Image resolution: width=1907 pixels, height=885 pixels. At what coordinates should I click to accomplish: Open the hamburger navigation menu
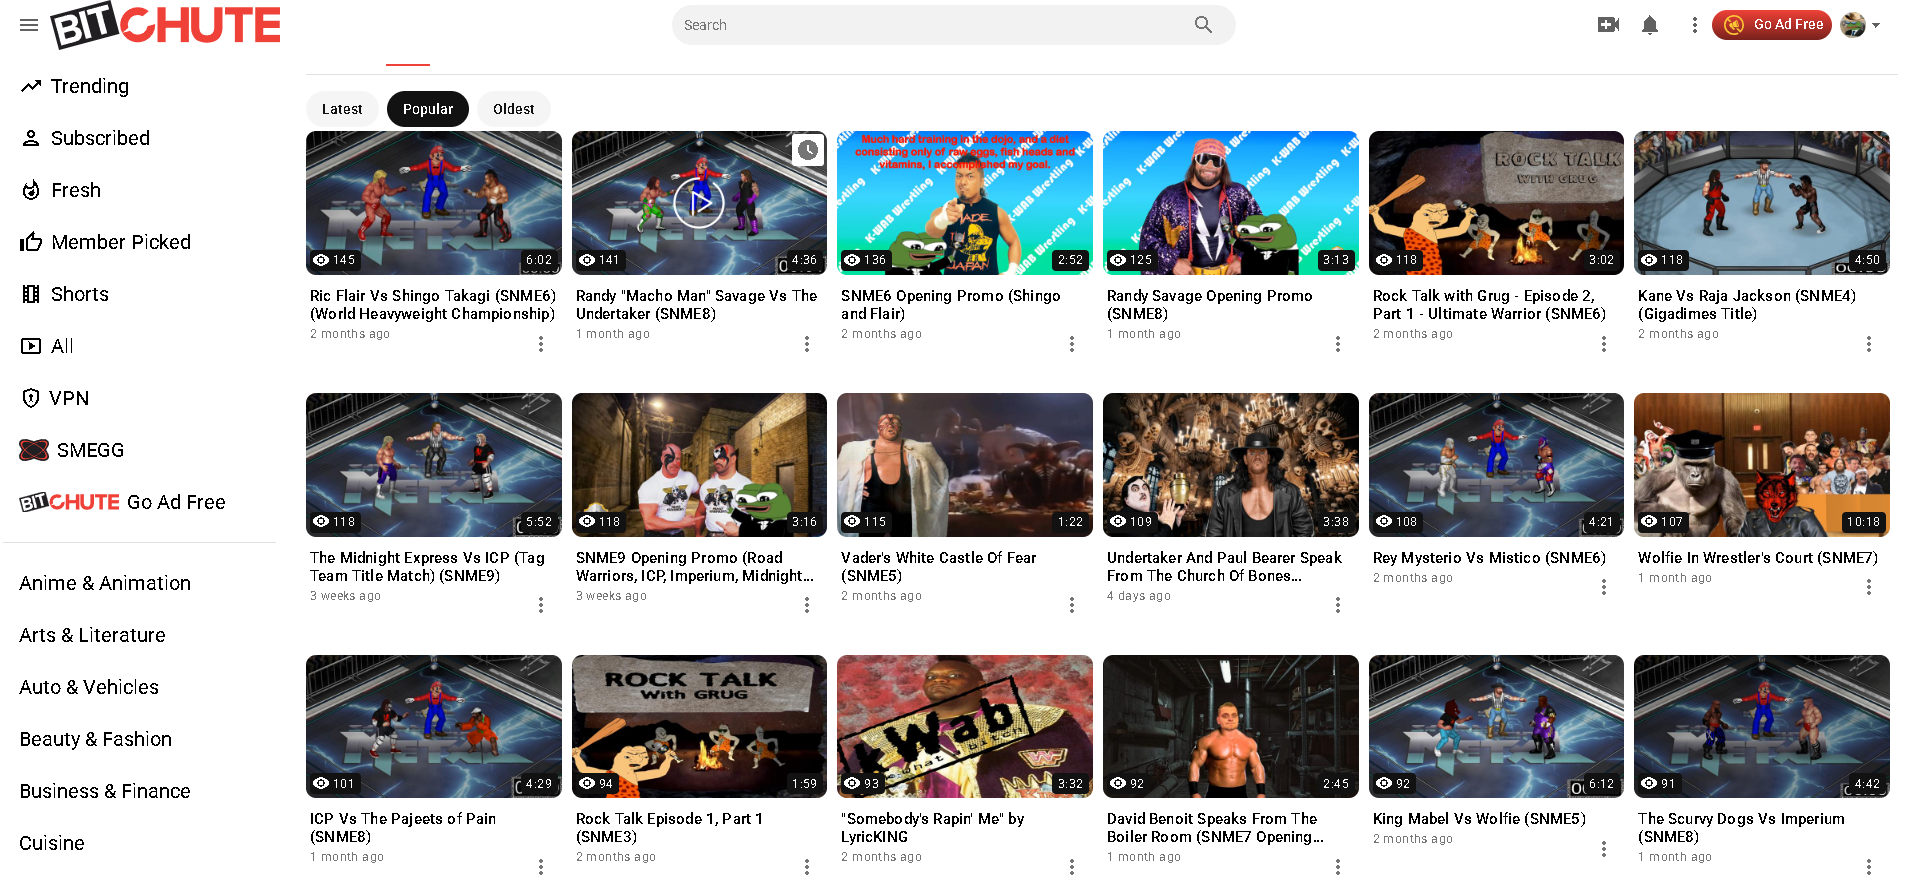pyautogui.click(x=29, y=25)
